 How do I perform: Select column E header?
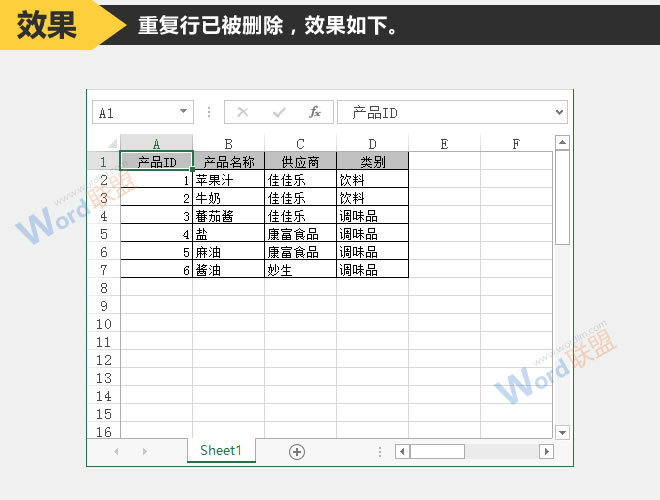tap(444, 144)
